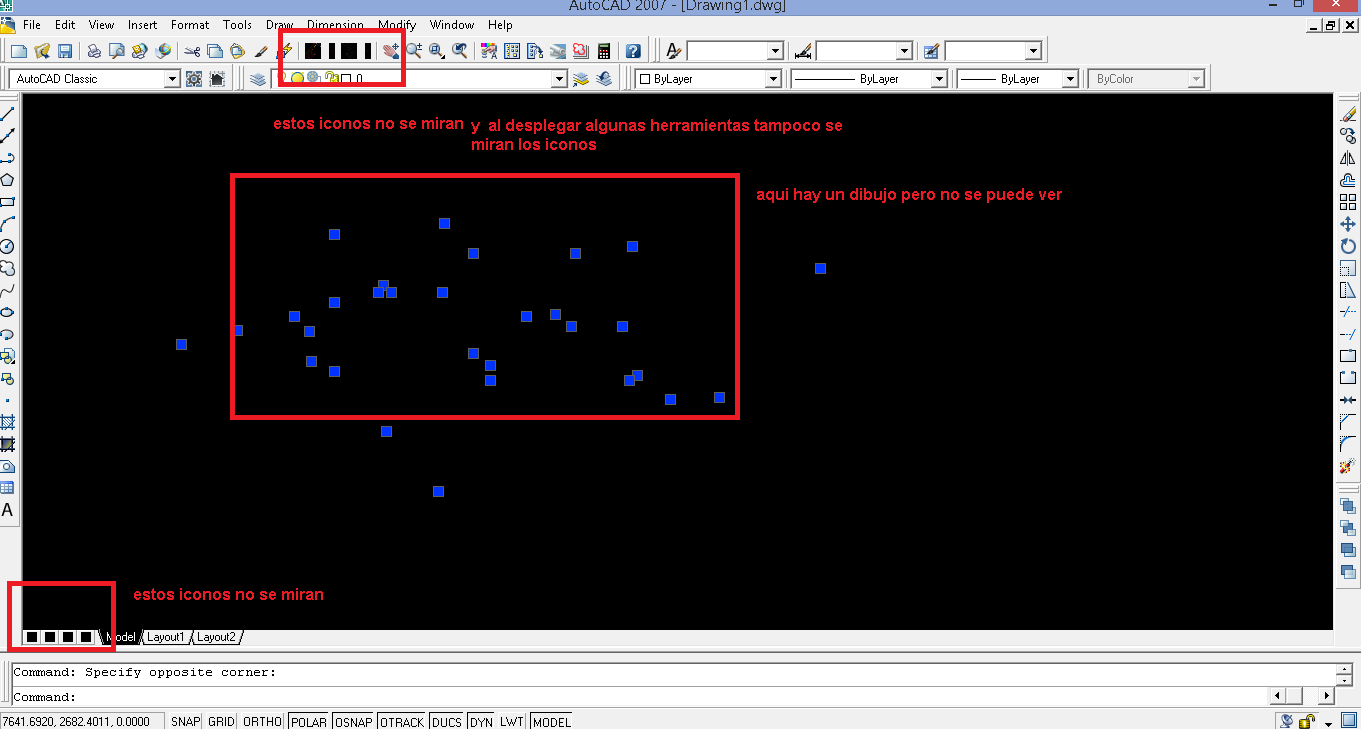
Task: Select the Pan Realtime hand icon
Action: (391, 51)
